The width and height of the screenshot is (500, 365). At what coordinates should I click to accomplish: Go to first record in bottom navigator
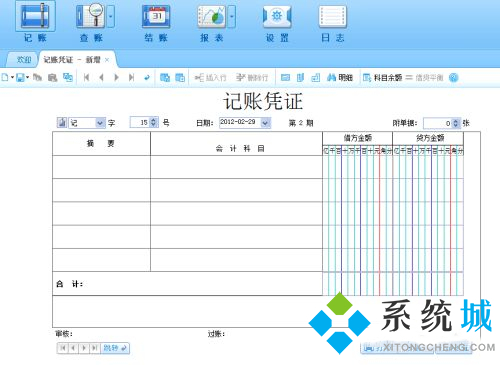pyautogui.click(x=63, y=348)
